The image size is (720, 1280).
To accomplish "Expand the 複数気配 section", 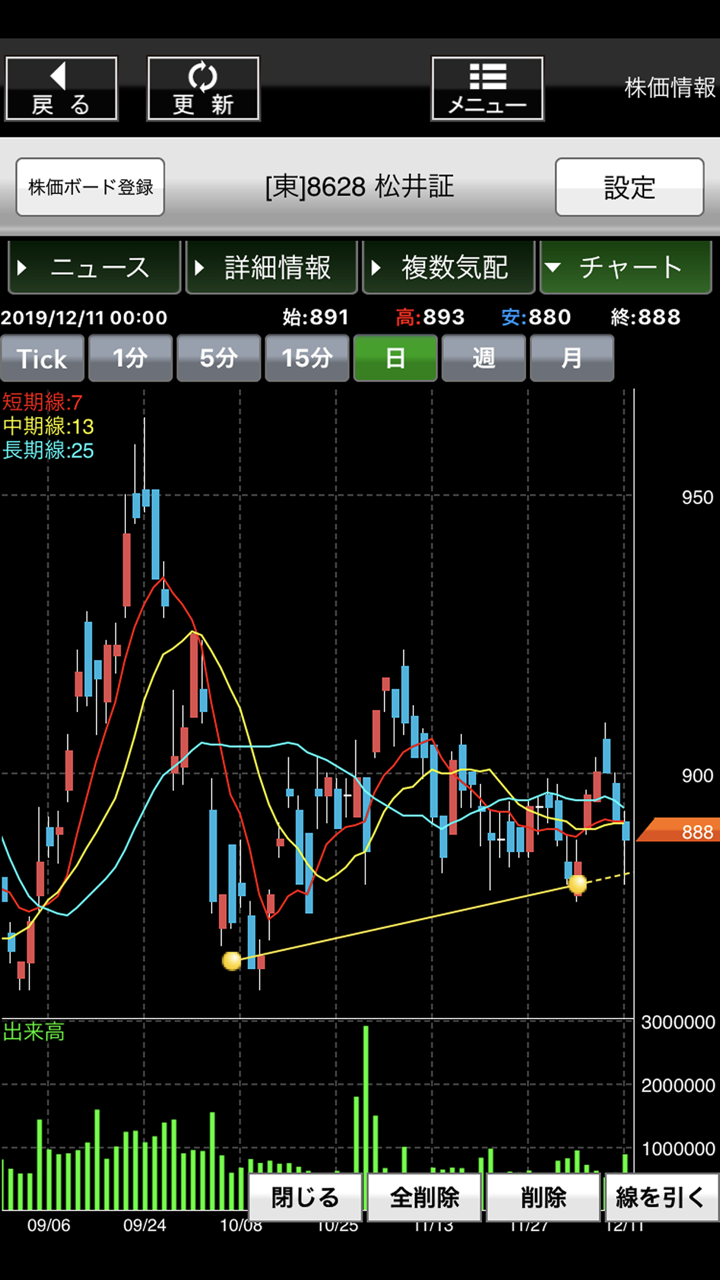I will click(x=450, y=268).
